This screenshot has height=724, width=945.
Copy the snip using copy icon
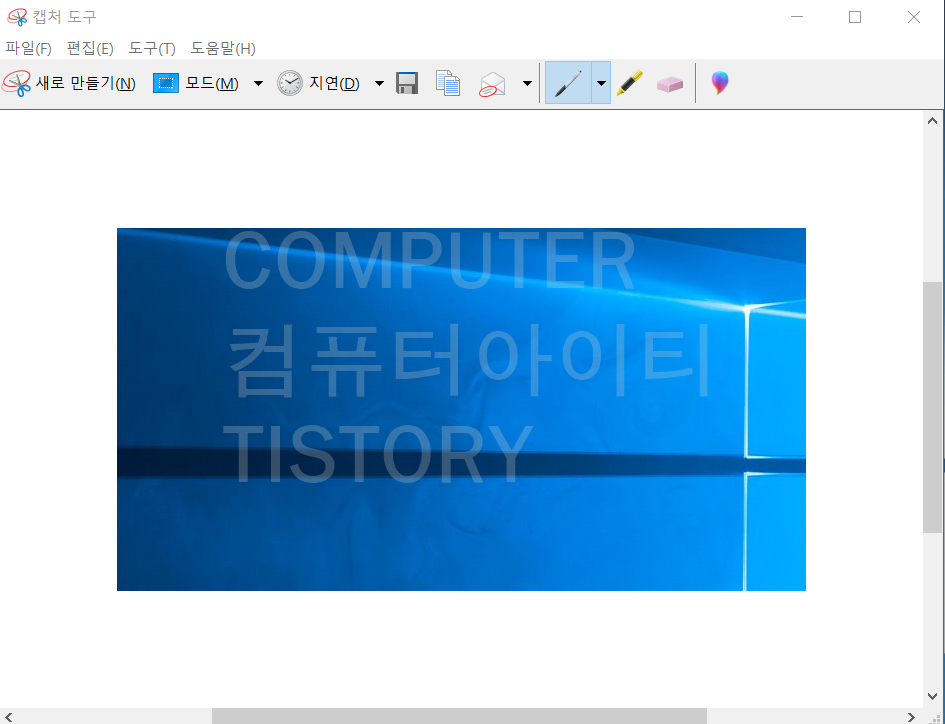pos(448,83)
